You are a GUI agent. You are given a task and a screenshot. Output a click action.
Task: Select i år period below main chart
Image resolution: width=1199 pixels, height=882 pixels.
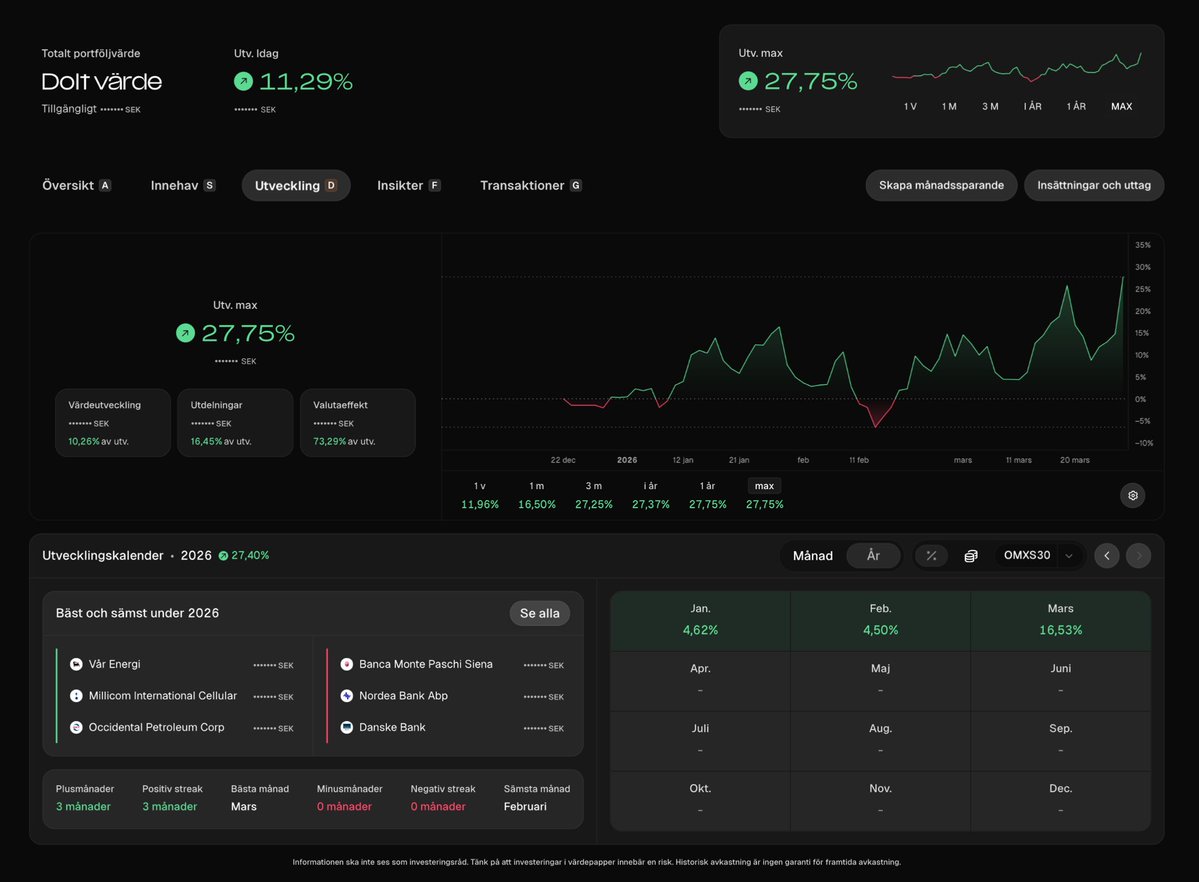click(651, 495)
